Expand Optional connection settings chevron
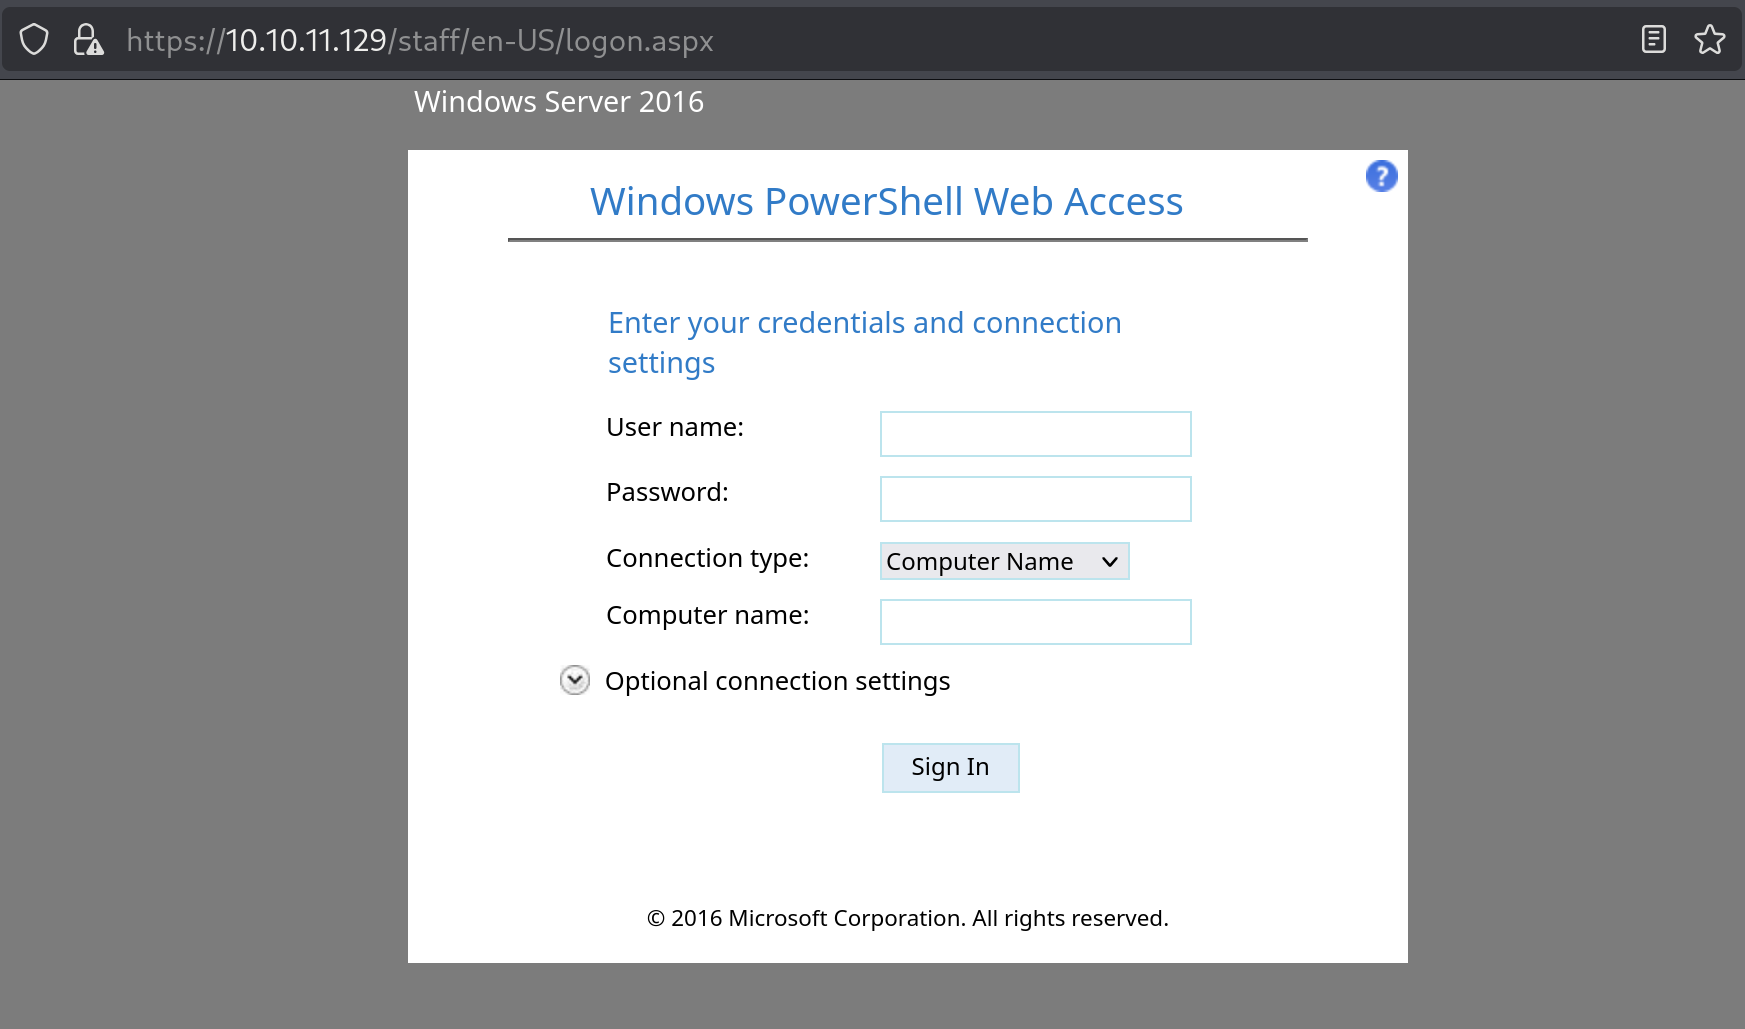 pos(574,680)
